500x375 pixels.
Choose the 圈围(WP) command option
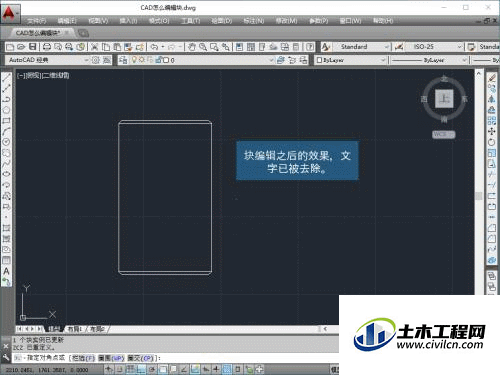coord(111,358)
